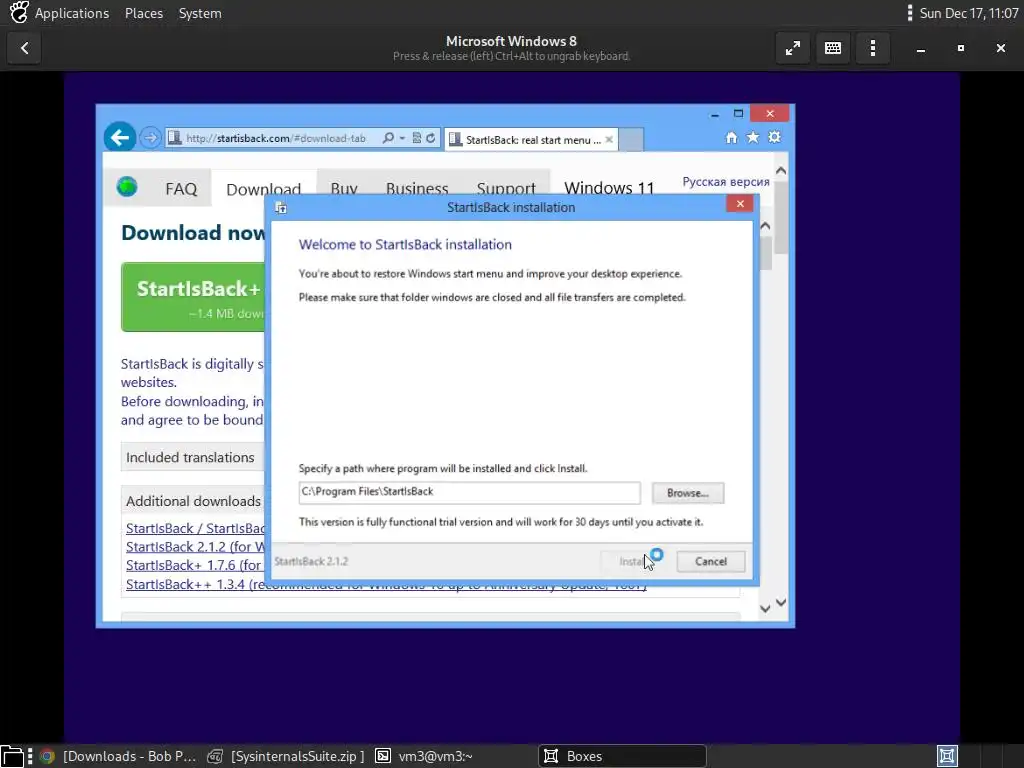Open the Boxes three-dot actions menu
1024x768 pixels.
872,48
